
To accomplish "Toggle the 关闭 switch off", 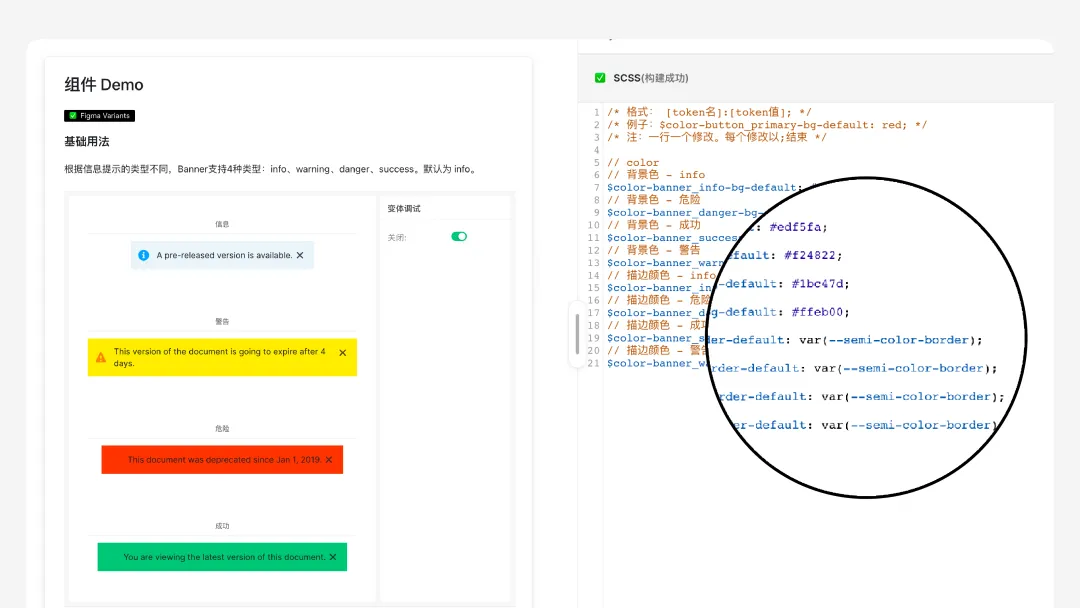I will coord(459,237).
